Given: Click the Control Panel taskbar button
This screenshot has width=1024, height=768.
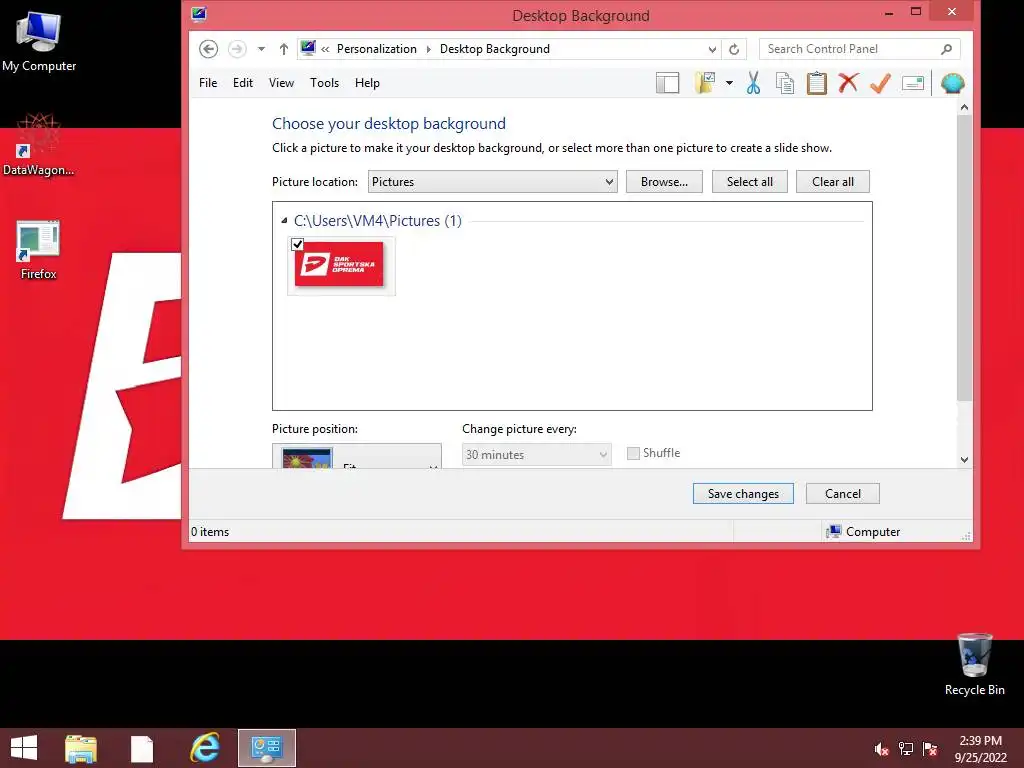Looking at the screenshot, I should coord(266,748).
